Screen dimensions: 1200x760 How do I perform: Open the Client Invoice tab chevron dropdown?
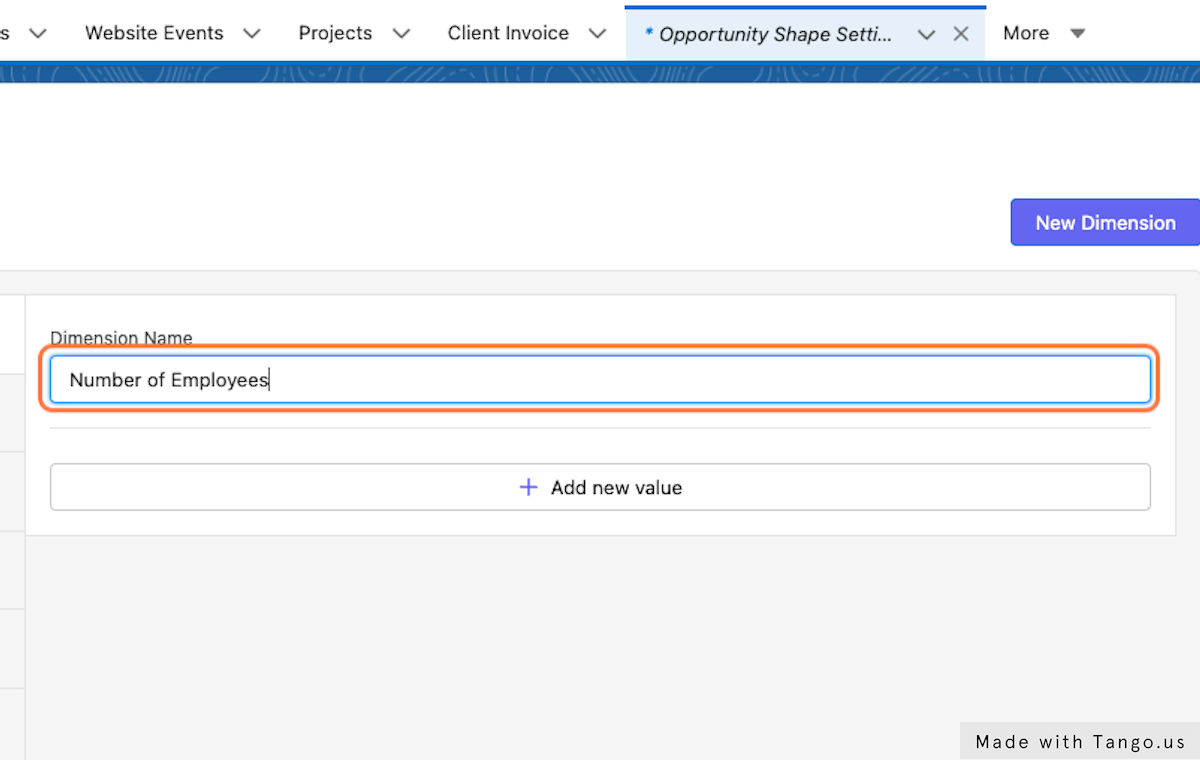[x=597, y=34]
